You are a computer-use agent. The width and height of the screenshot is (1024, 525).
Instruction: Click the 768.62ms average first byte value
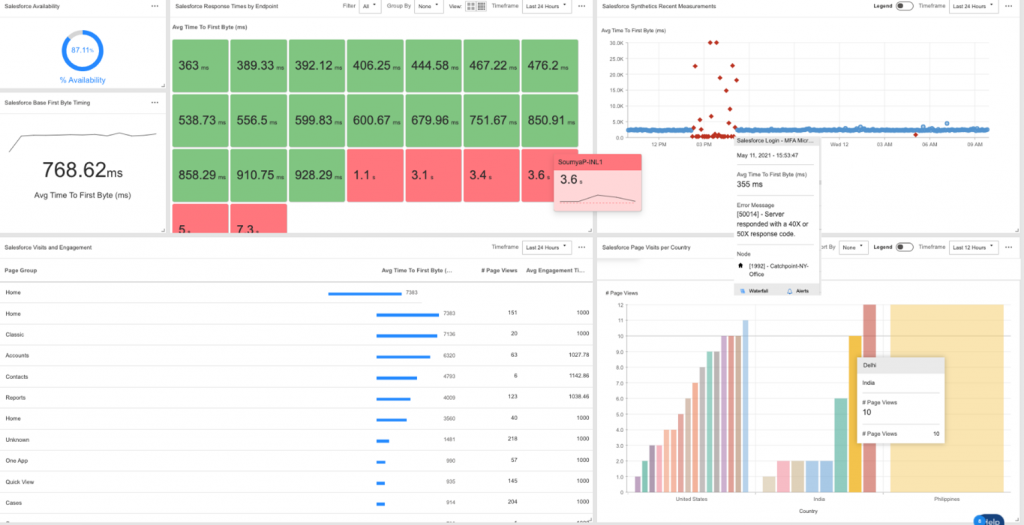pyautogui.click(x=82, y=170)
